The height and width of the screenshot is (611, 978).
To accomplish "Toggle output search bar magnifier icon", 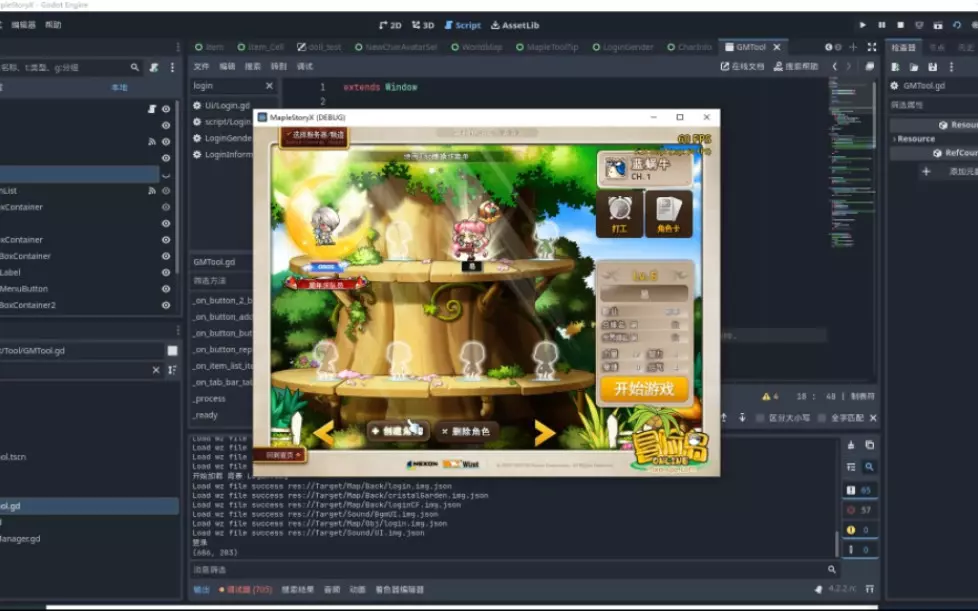I will coord(869,466).
